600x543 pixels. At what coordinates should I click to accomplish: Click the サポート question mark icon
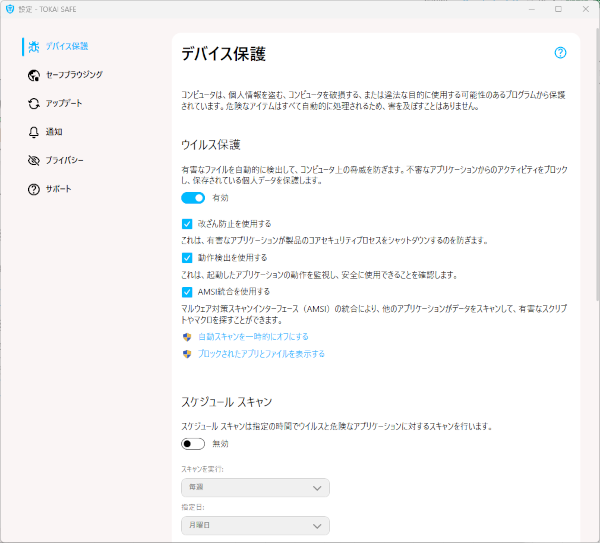(34, 189)
